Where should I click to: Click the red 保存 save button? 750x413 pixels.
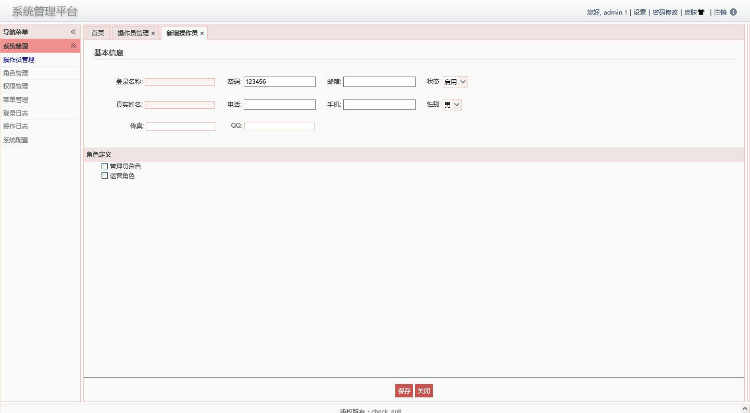click(x=404, y=391)
